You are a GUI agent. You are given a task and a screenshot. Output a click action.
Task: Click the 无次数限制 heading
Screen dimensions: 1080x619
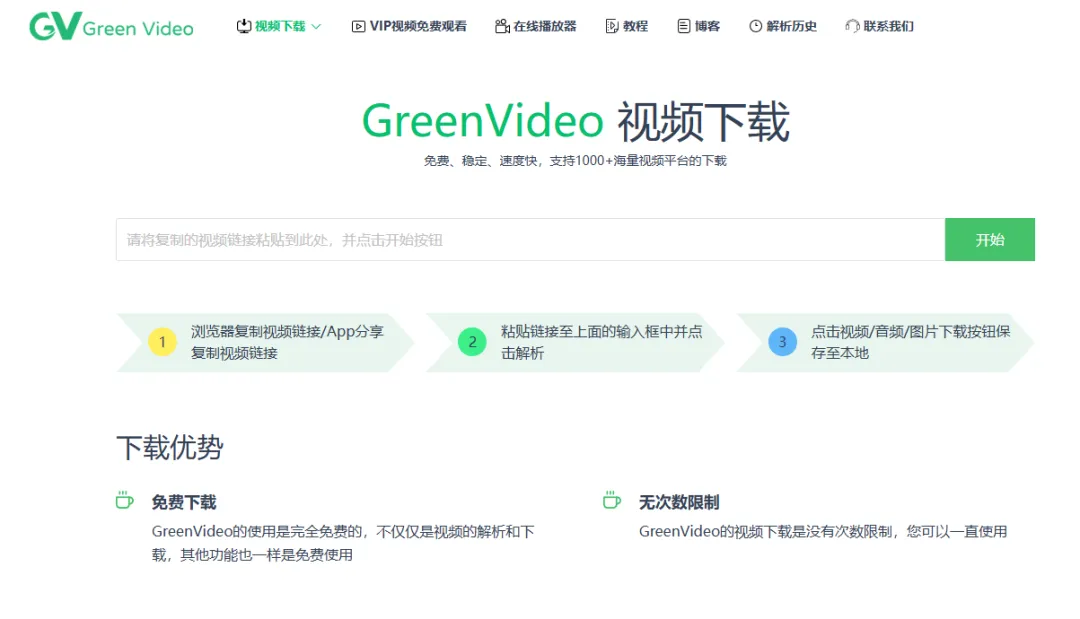(679, 503)
